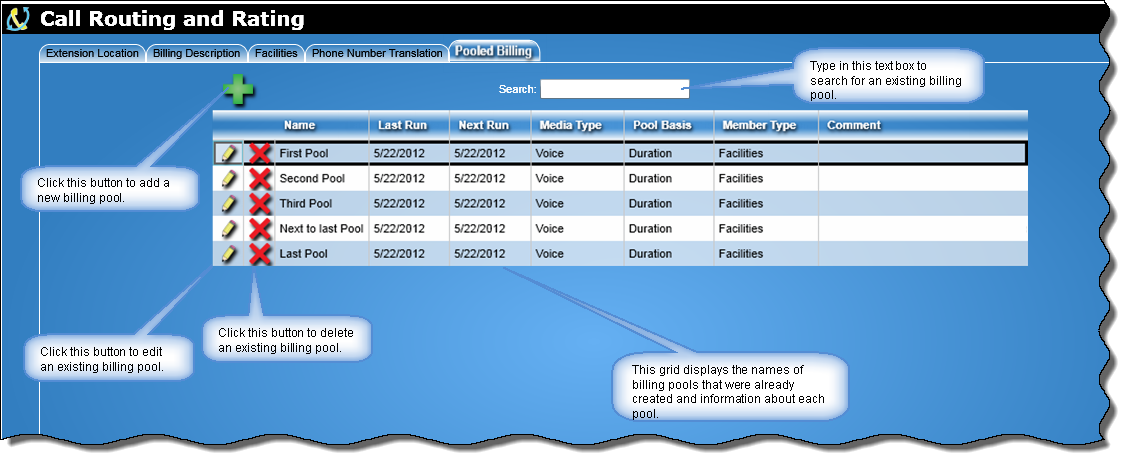This screenshot has width=1127, height=462.
Task: Delete Last Pool using red X
Action: 259,254
